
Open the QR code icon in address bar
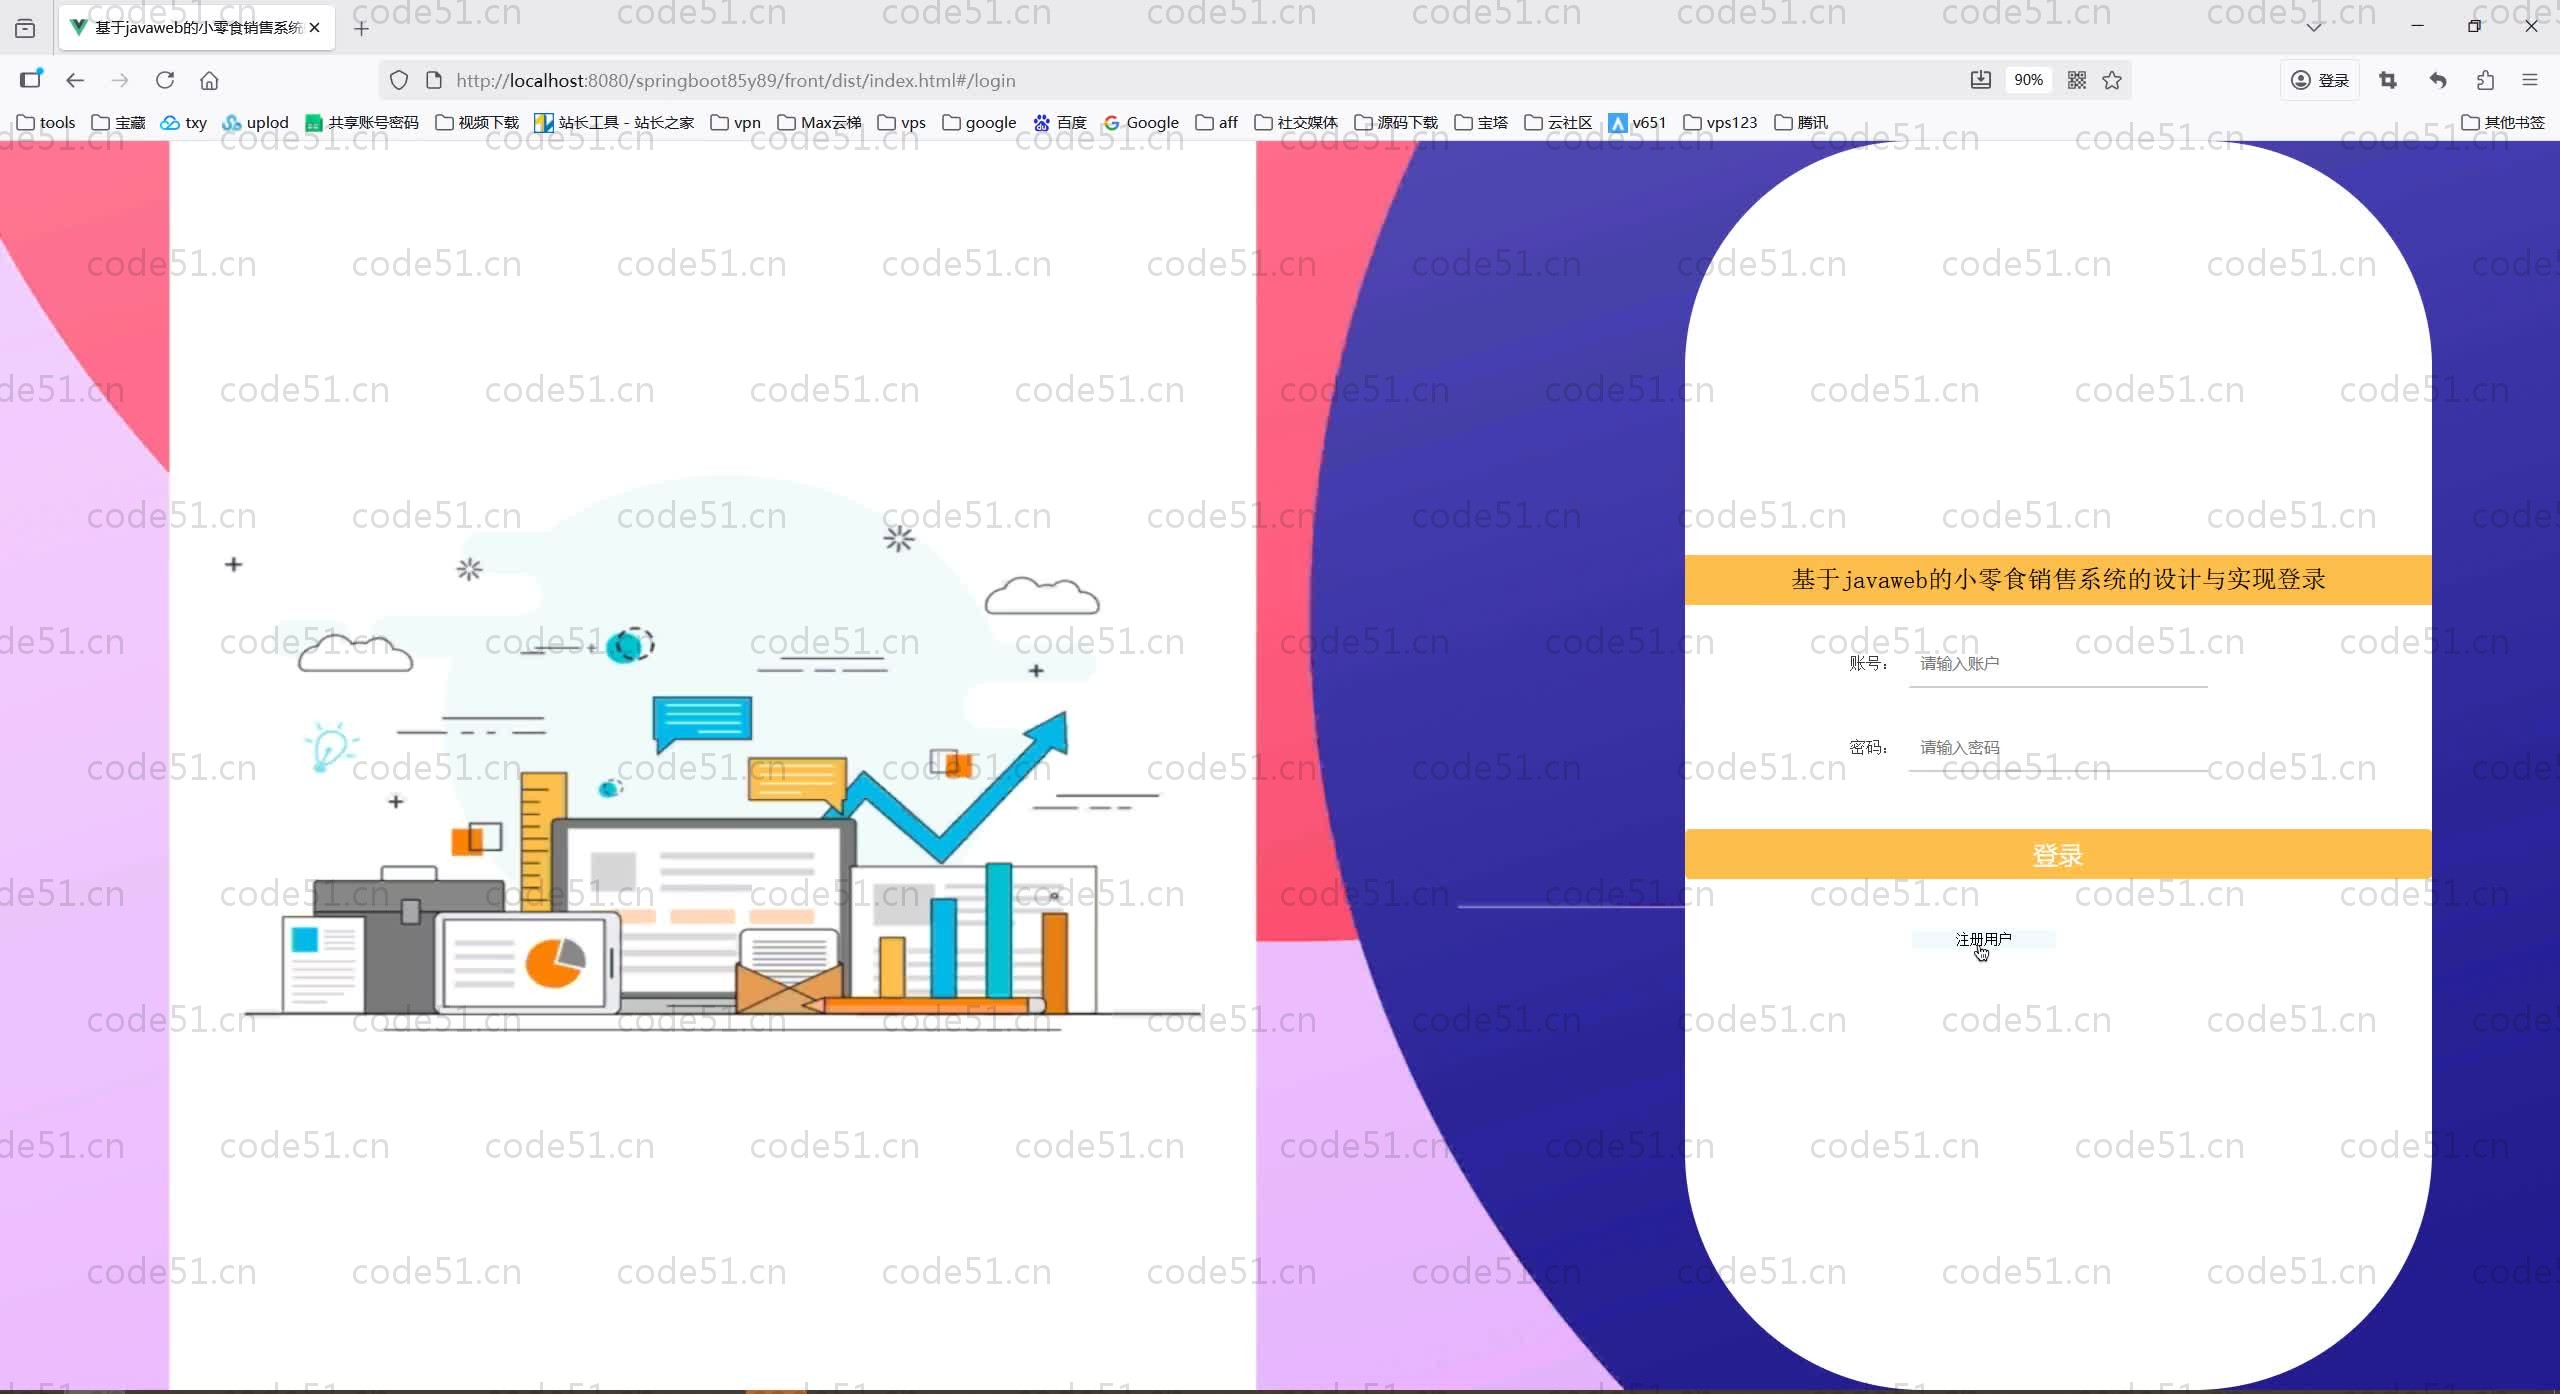2077,80
